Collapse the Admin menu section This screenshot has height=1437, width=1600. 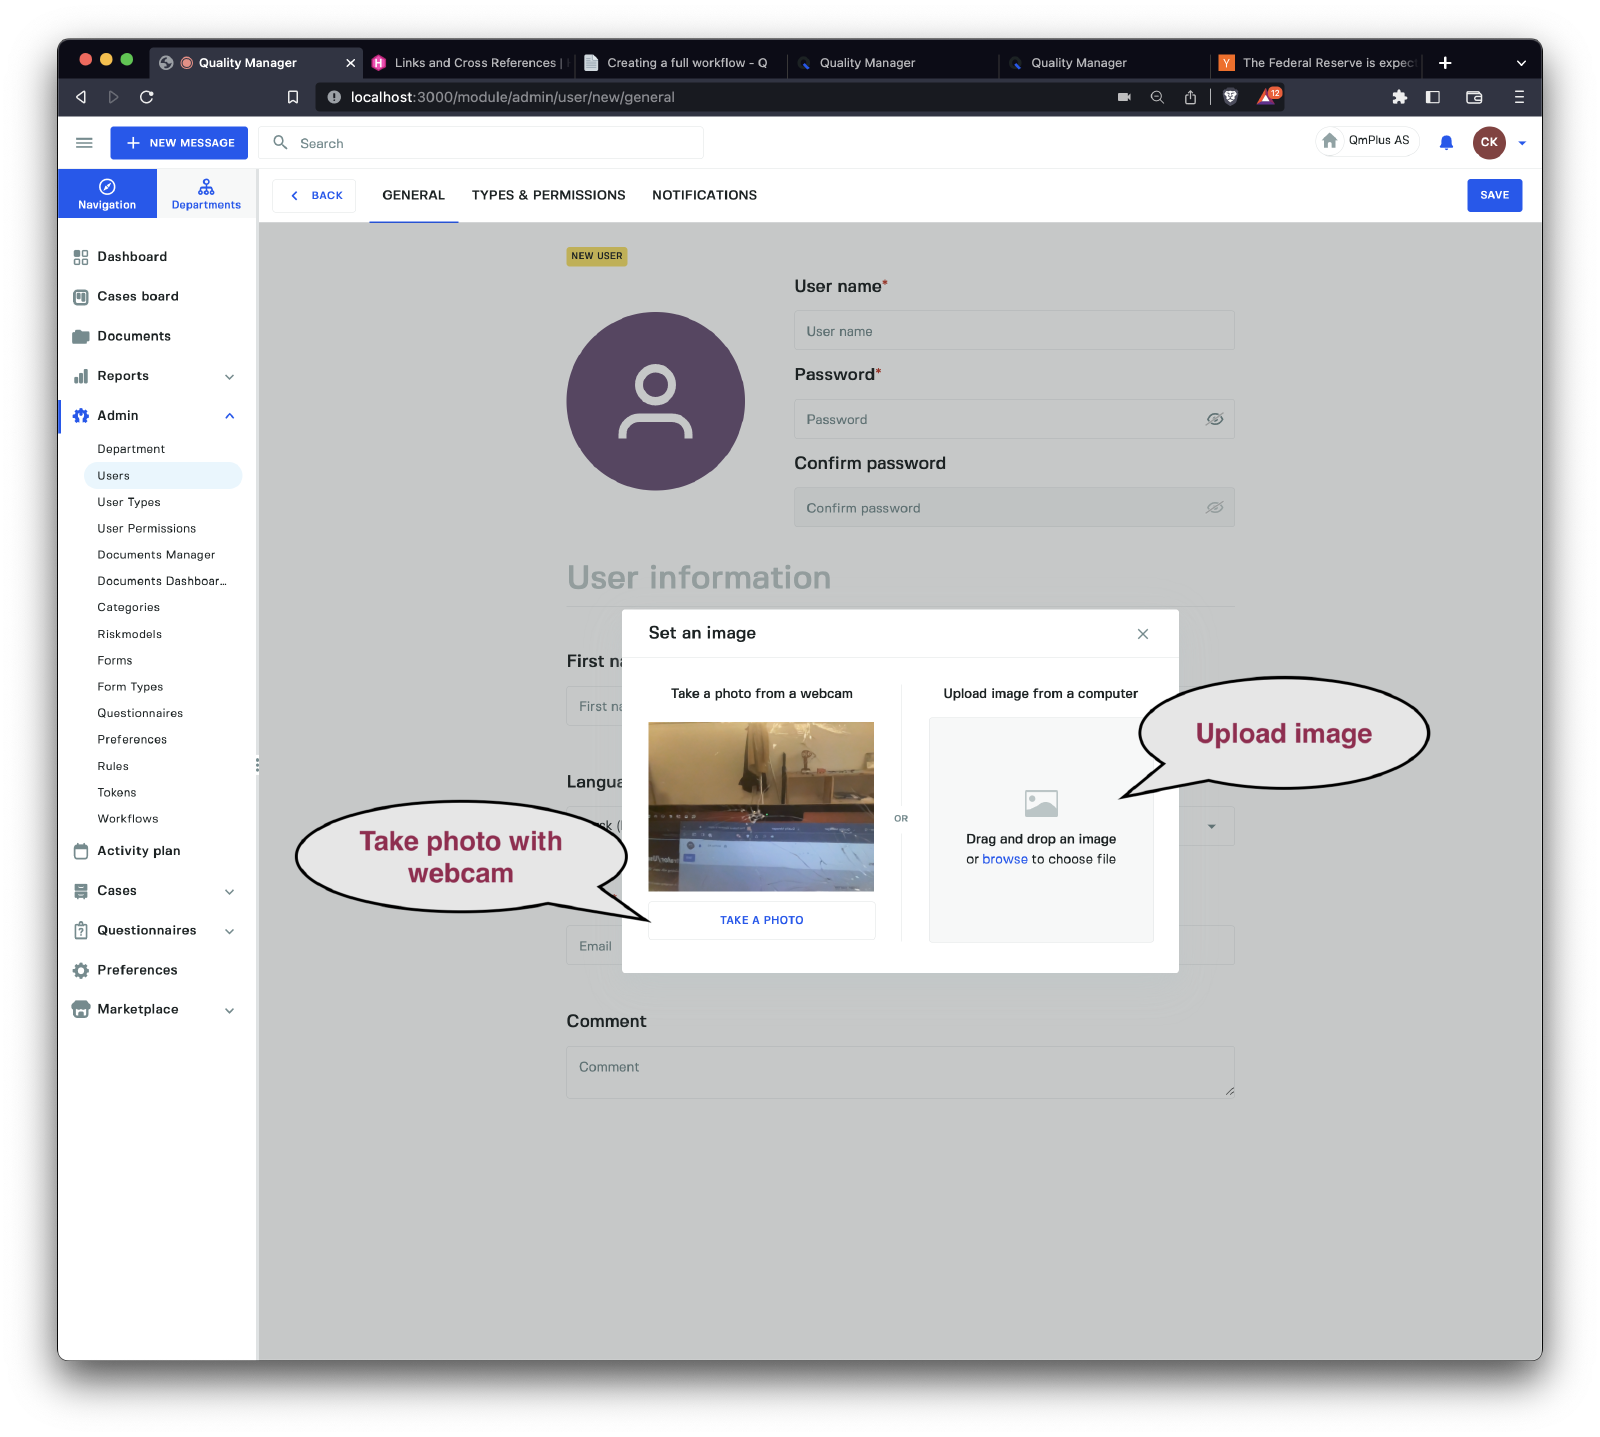[x=229, y=416]
